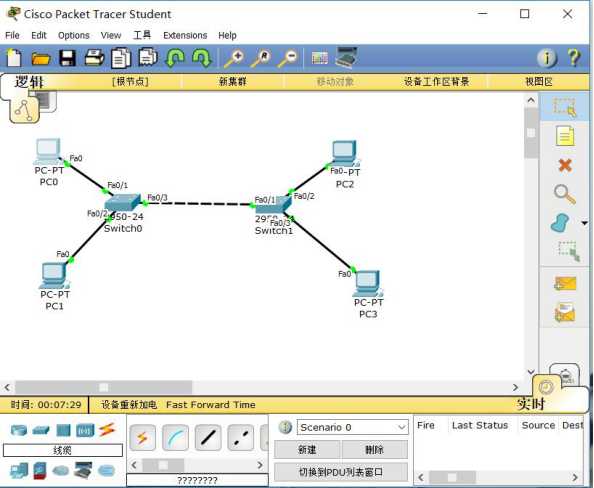
Task: Select the PC3 computer on canvas
Action: 367,283
